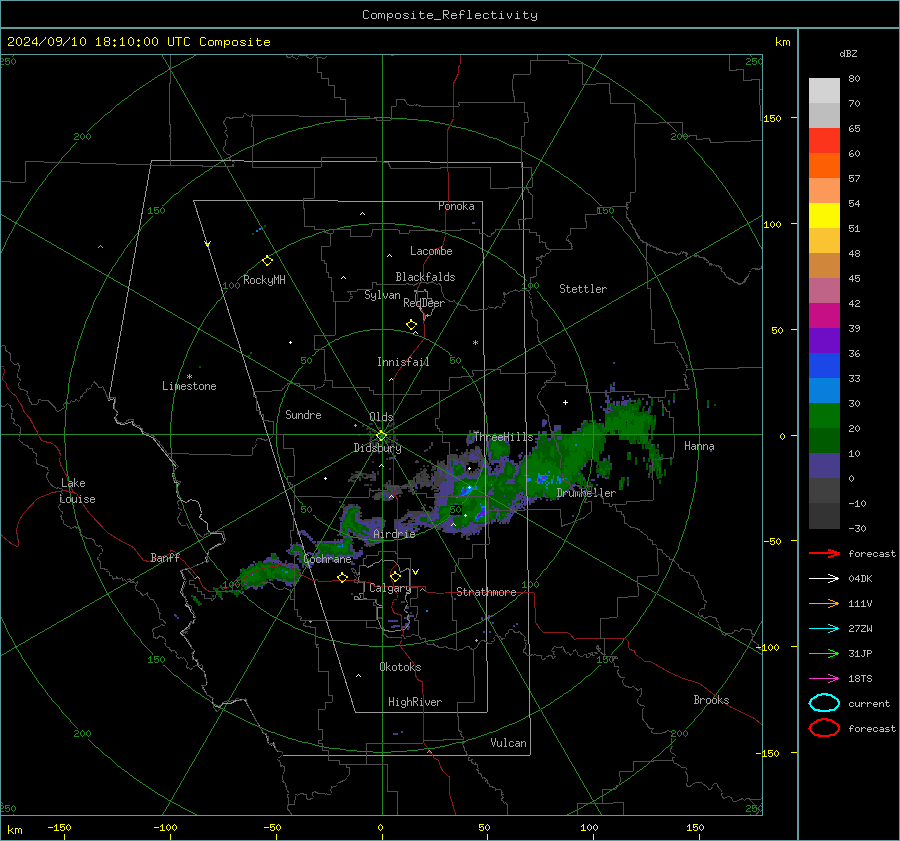Click the asterisk marker above Limestone
The image size is (900, 841).
pyautogui.click(x=189, y=377)
